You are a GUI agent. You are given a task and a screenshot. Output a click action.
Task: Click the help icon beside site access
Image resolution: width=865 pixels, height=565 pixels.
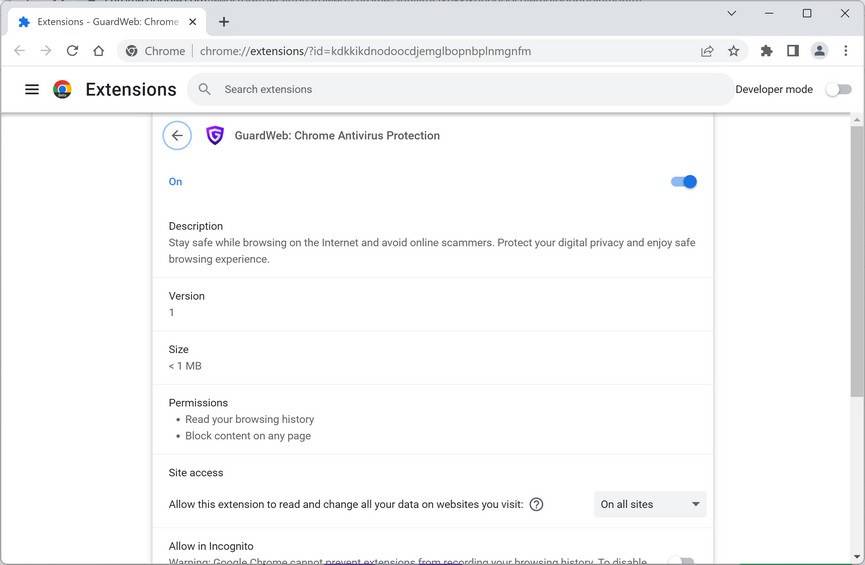point(536,504)
